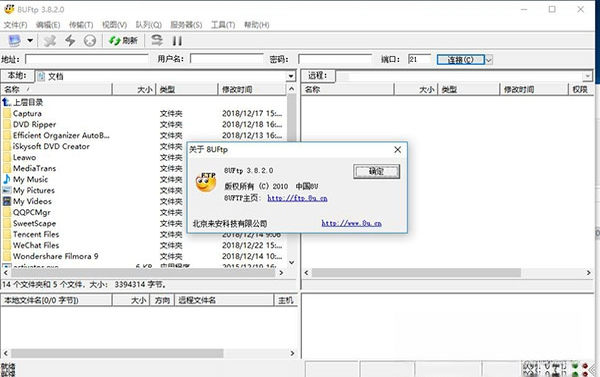Select the WeChat Files folder
600x377 pixels.
(x=31, y=245)
